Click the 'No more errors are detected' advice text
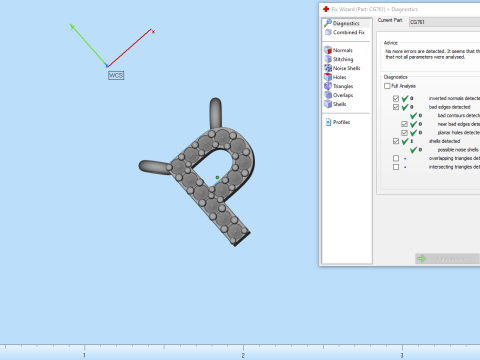Viewport: 480px width, 360px height. tap(433, 54)
